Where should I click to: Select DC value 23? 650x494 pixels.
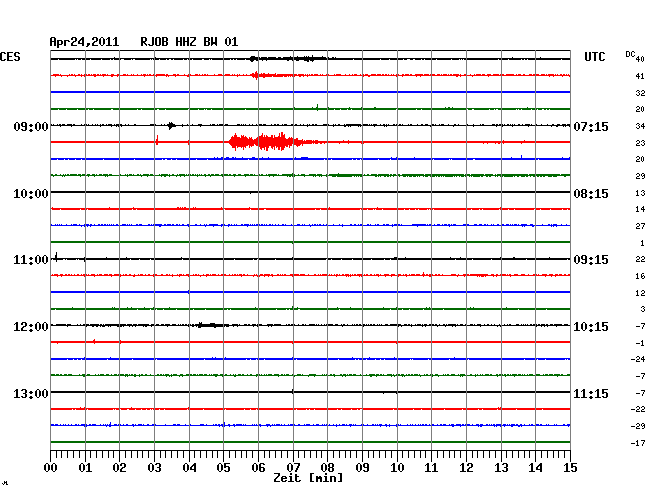(x=640, y=143)
